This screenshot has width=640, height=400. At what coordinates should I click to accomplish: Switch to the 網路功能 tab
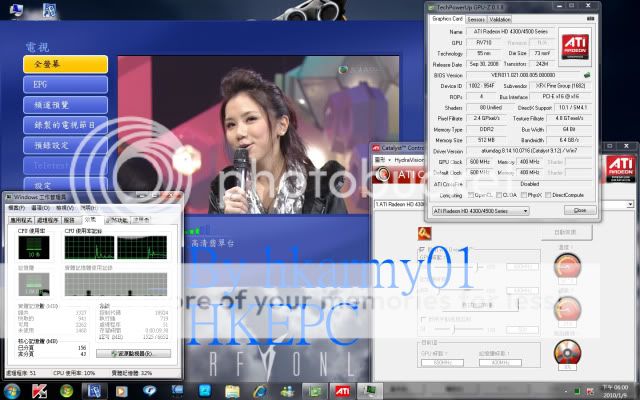[x=116, y=220]
